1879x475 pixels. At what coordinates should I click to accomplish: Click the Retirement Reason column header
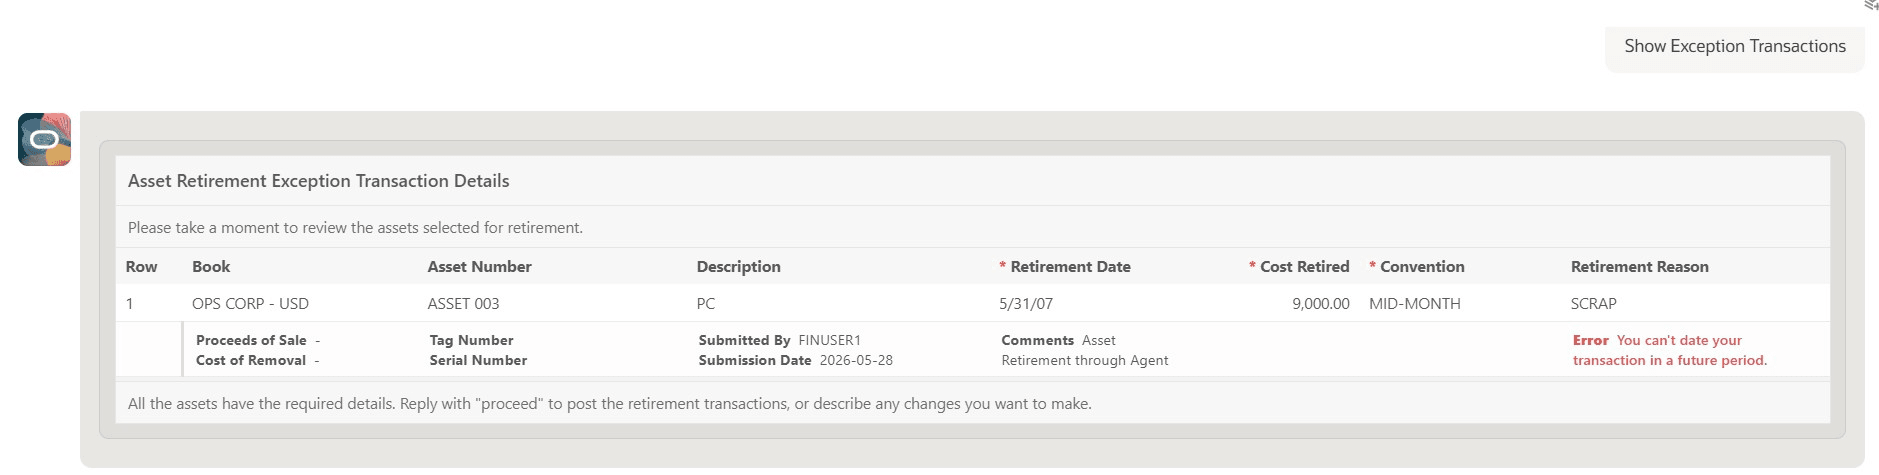tap(1639, 267)
